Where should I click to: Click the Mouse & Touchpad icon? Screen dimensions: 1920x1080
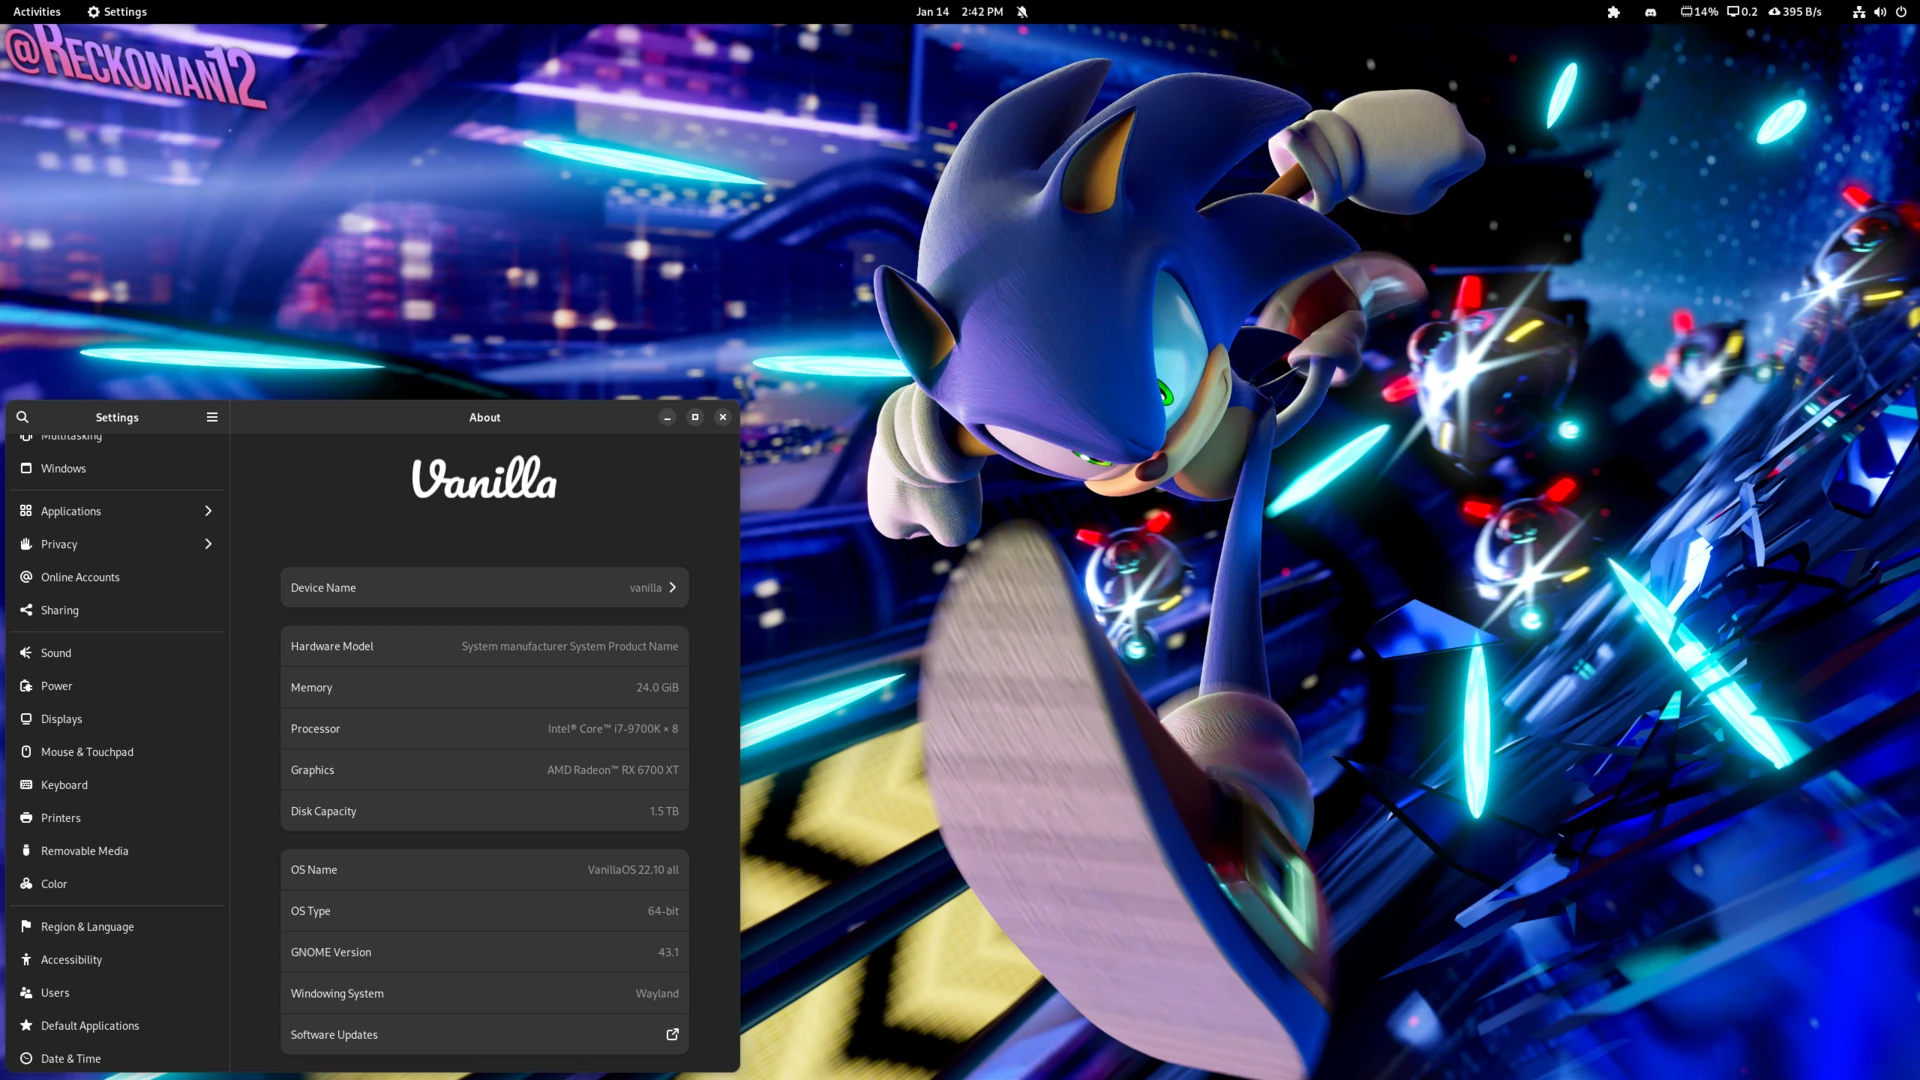point(26,752)
